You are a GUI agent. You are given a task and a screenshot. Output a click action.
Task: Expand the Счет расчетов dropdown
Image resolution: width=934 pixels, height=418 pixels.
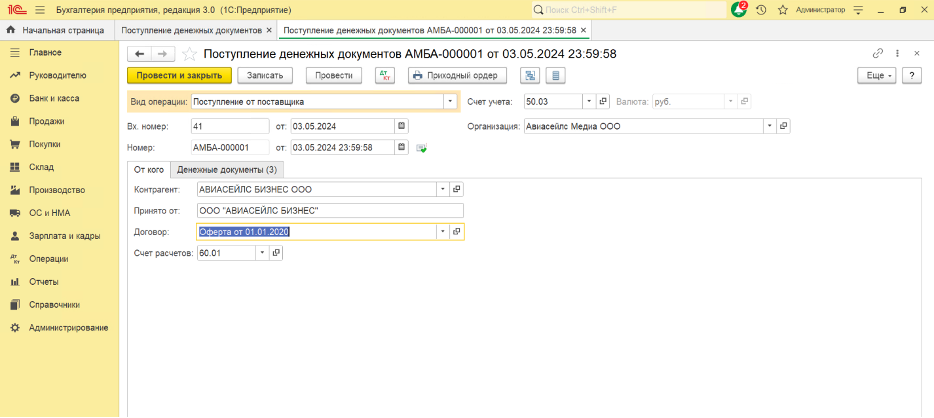(263, 253)
